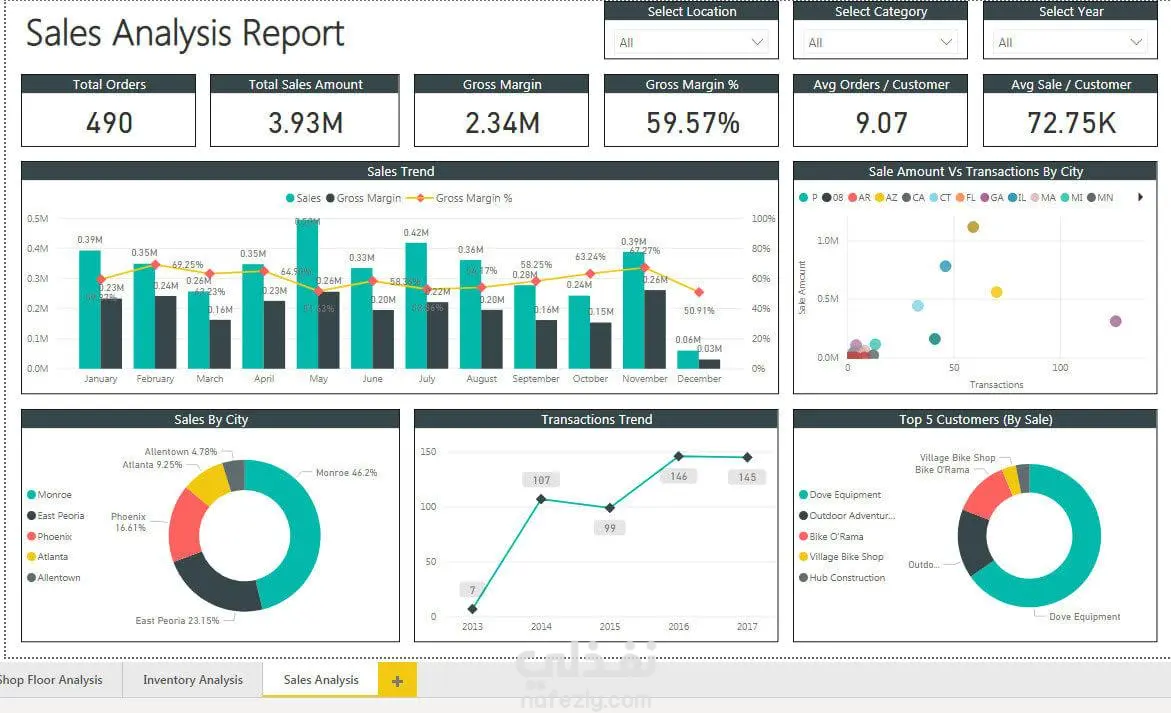The image size is (1171, 713).
Task: Toggle the Hub Construction legend item
Action: pyautogui.click(x=842, y=578)
